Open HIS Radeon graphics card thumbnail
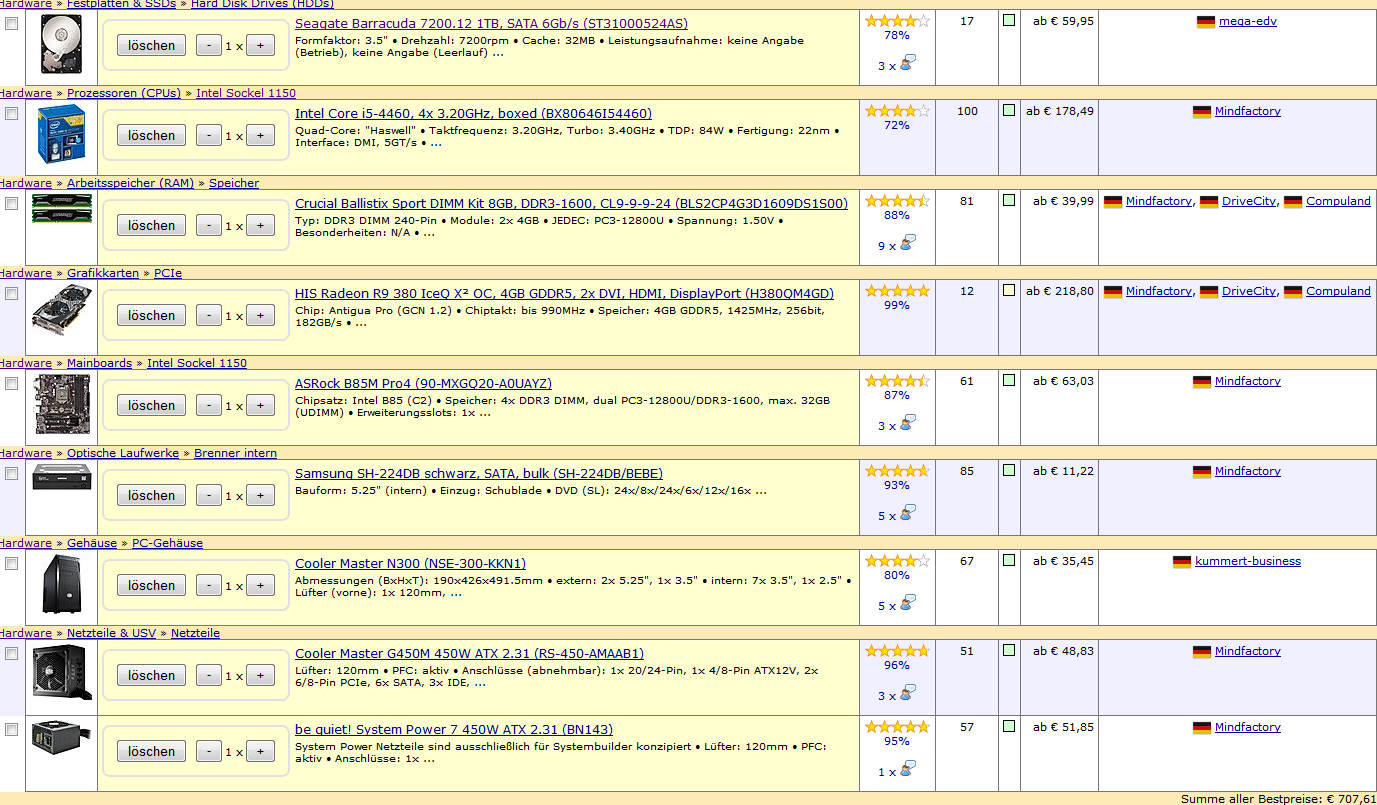The image size is (1377, 805). click(x=62, y=309)
